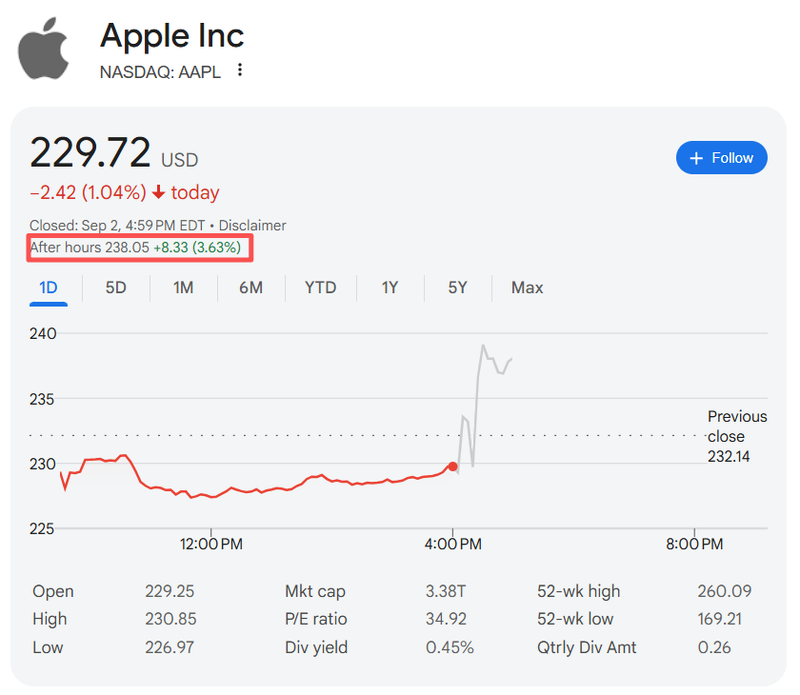Switch to the 5D chart tab

click(116, 288)
